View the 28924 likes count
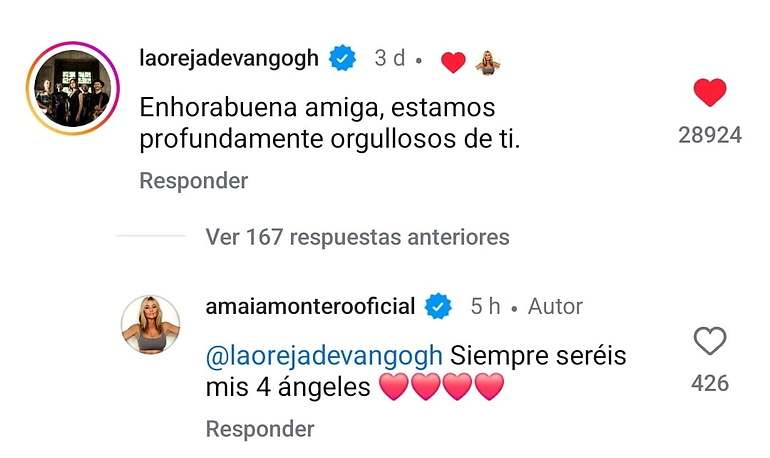Screen dimensions: 770x458 click(x=710, y=135)
